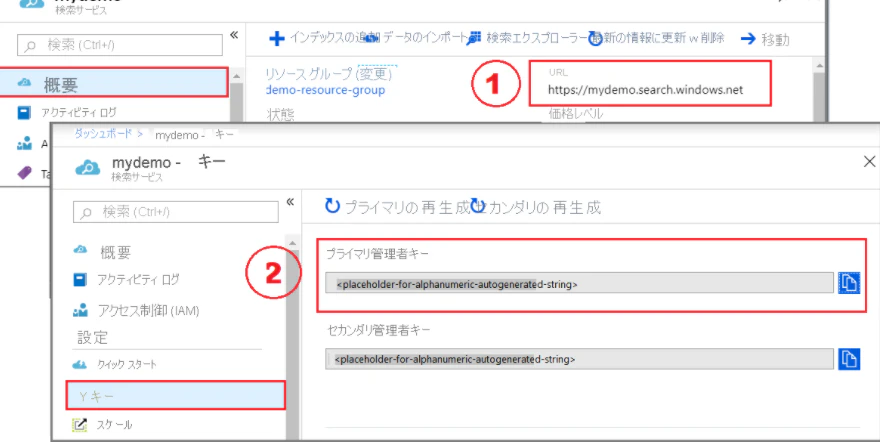Click 削除 in back window toolbar
This screenshot has width=880, height=442.
click(x=712, y=38)
